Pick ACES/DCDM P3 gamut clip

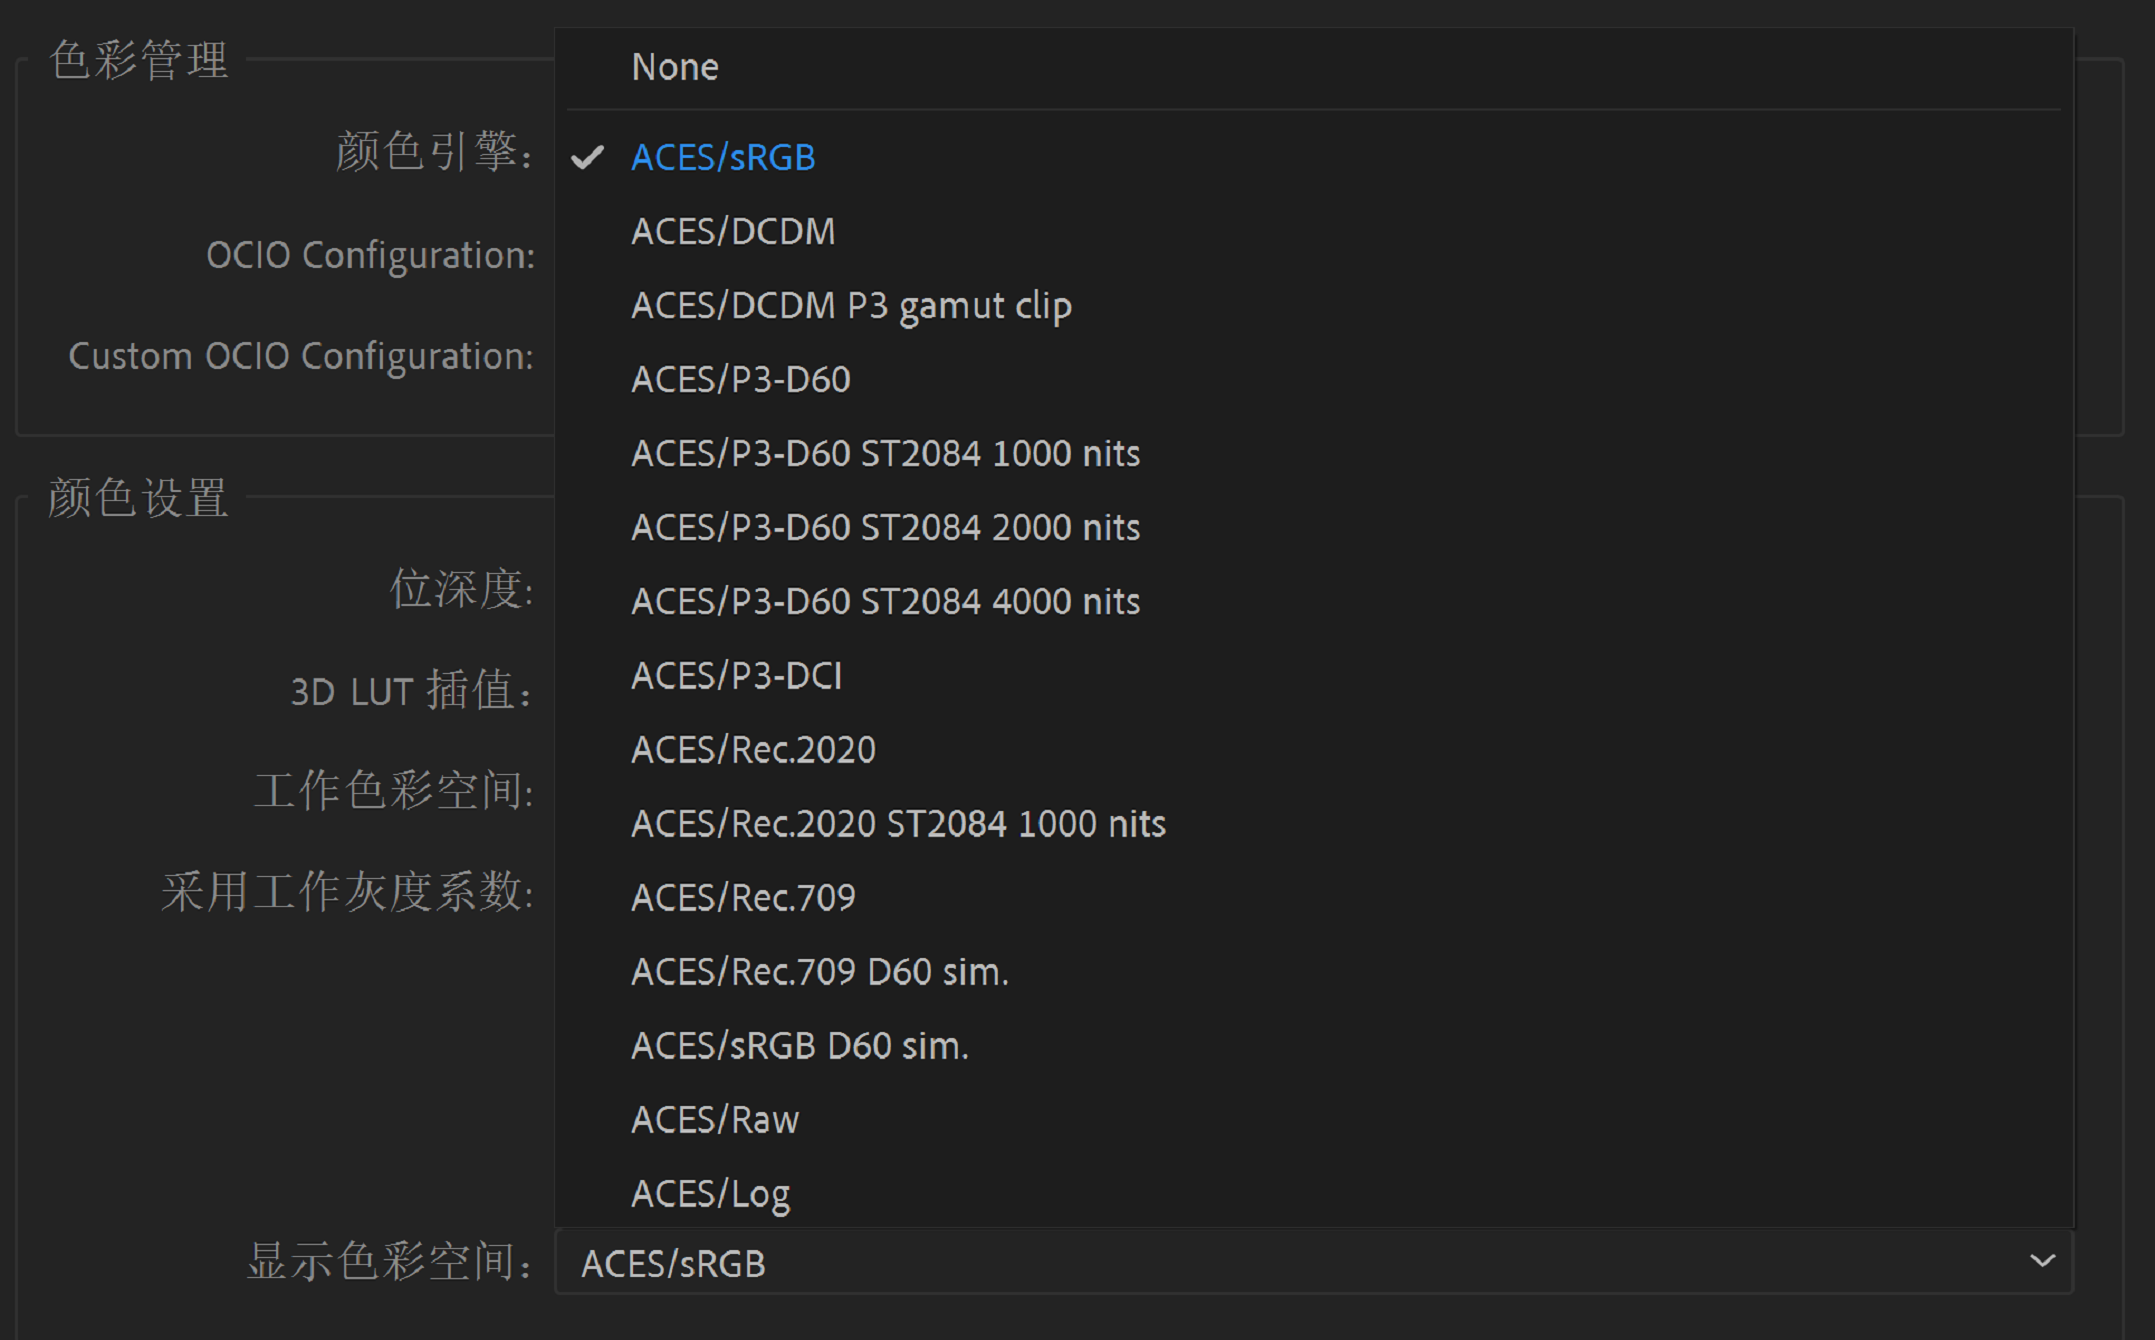pos(851,305)
